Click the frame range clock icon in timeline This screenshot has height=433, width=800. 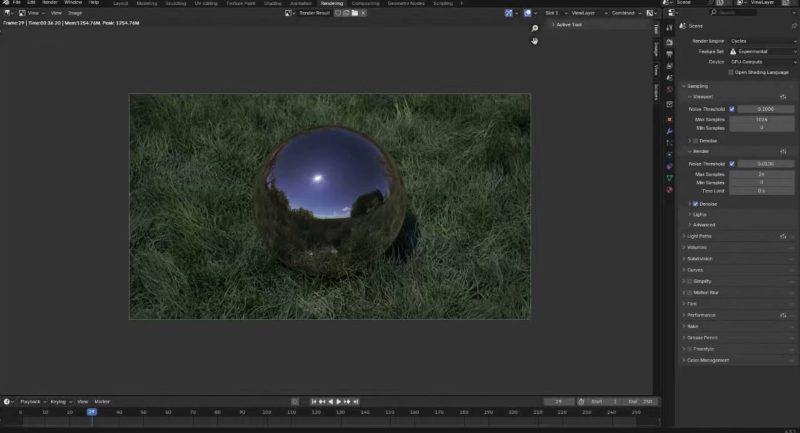pyautogui.click(x=581, y=402)
